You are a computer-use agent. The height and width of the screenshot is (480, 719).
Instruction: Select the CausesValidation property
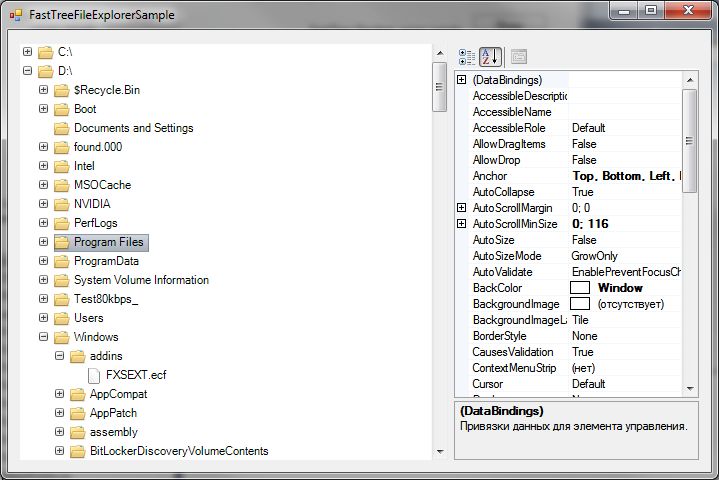click(x=513, y=352)
